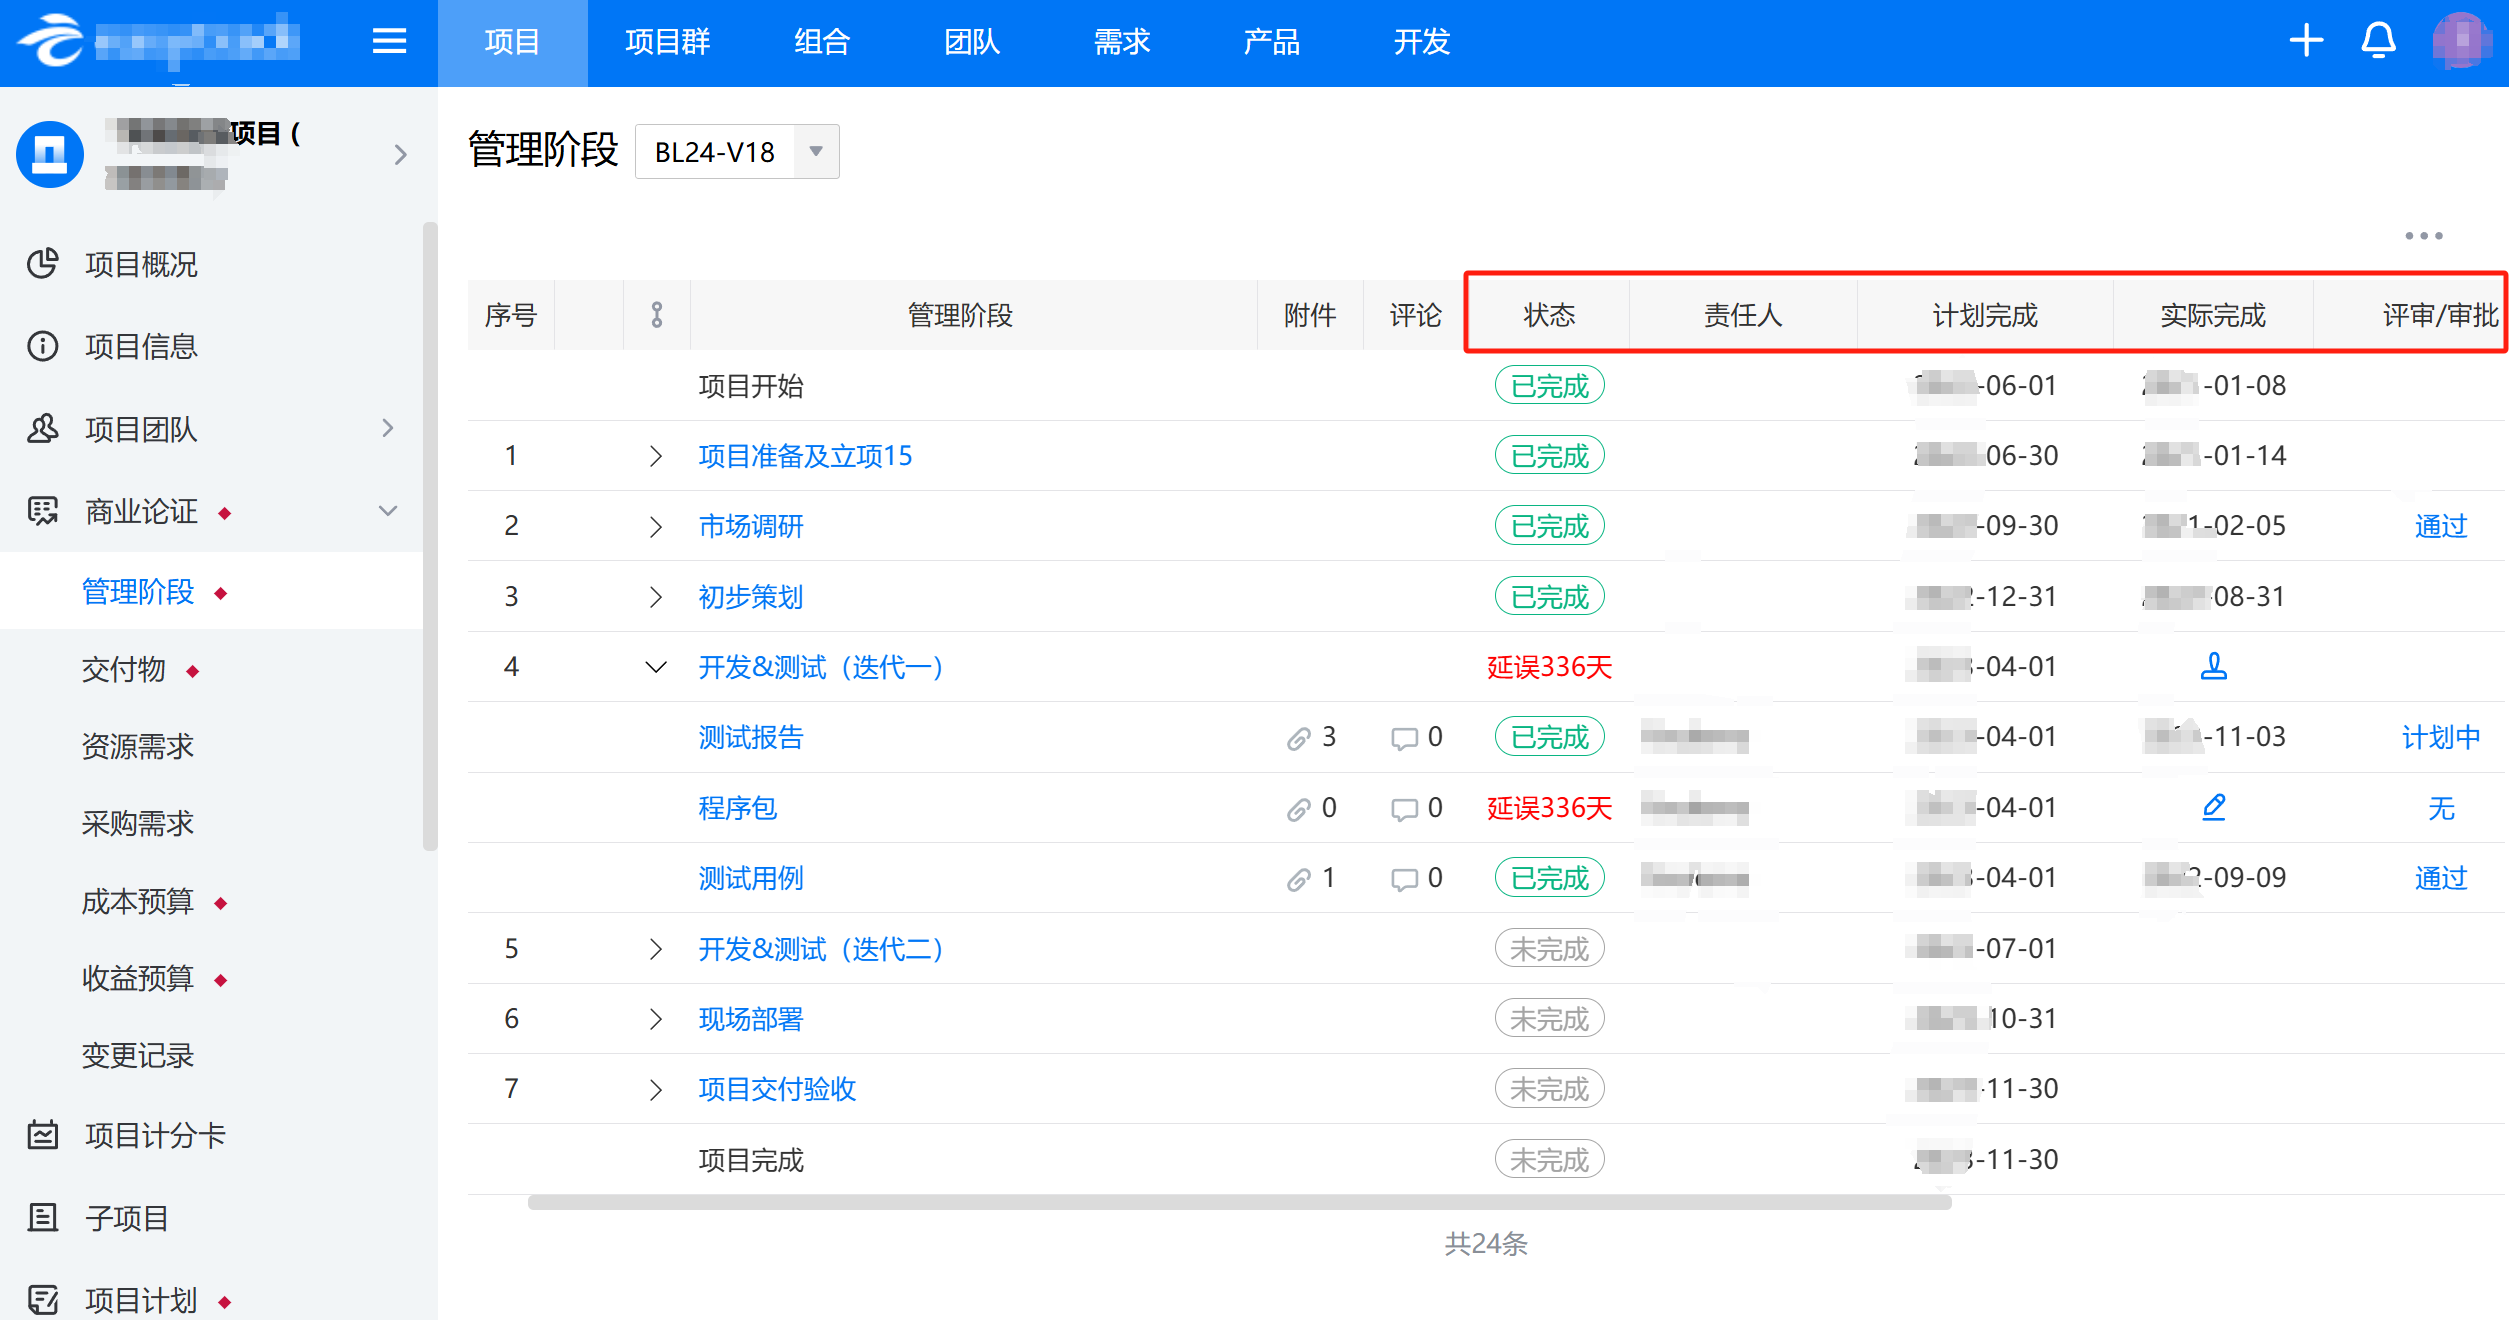Screen dimensions: 2509x1320
Task: Click the comment bubble icon for 测试用例
Action: coord(1404,879)
